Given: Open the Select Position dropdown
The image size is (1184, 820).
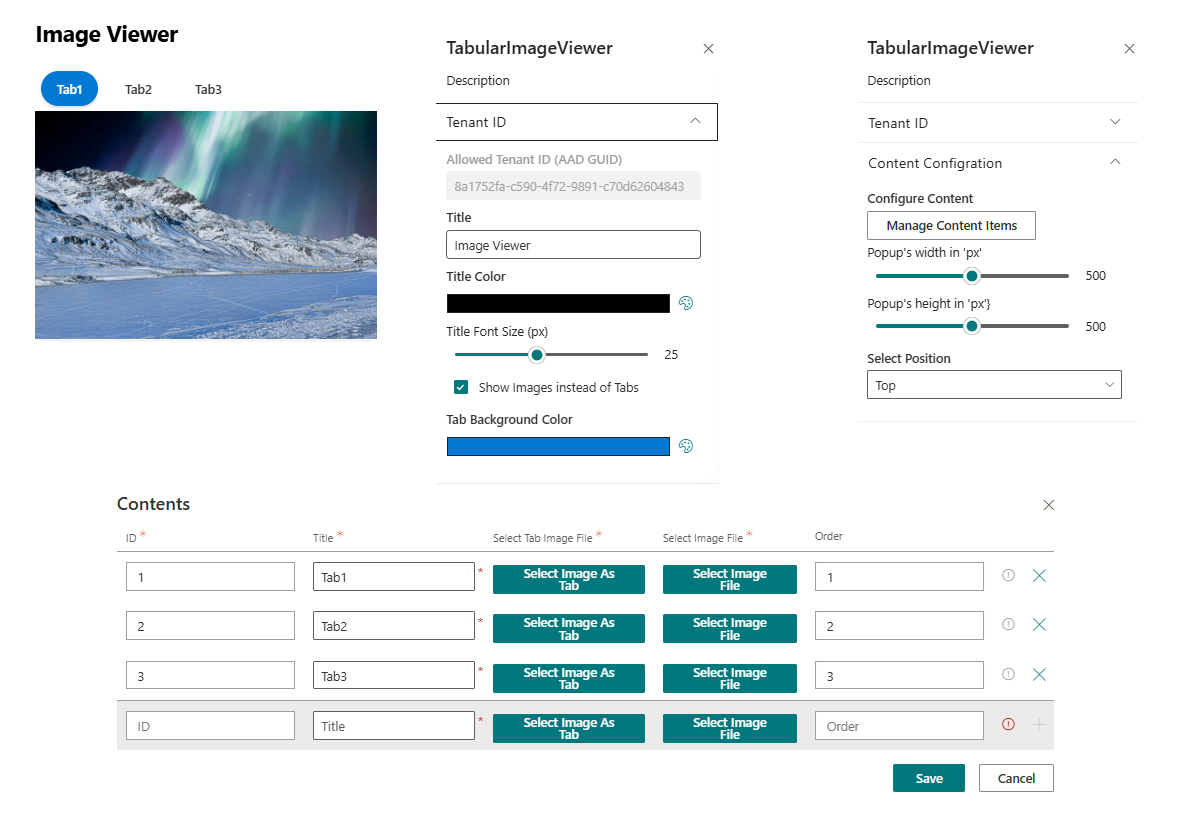Looking at the screenshot, I should coord(993,385).
